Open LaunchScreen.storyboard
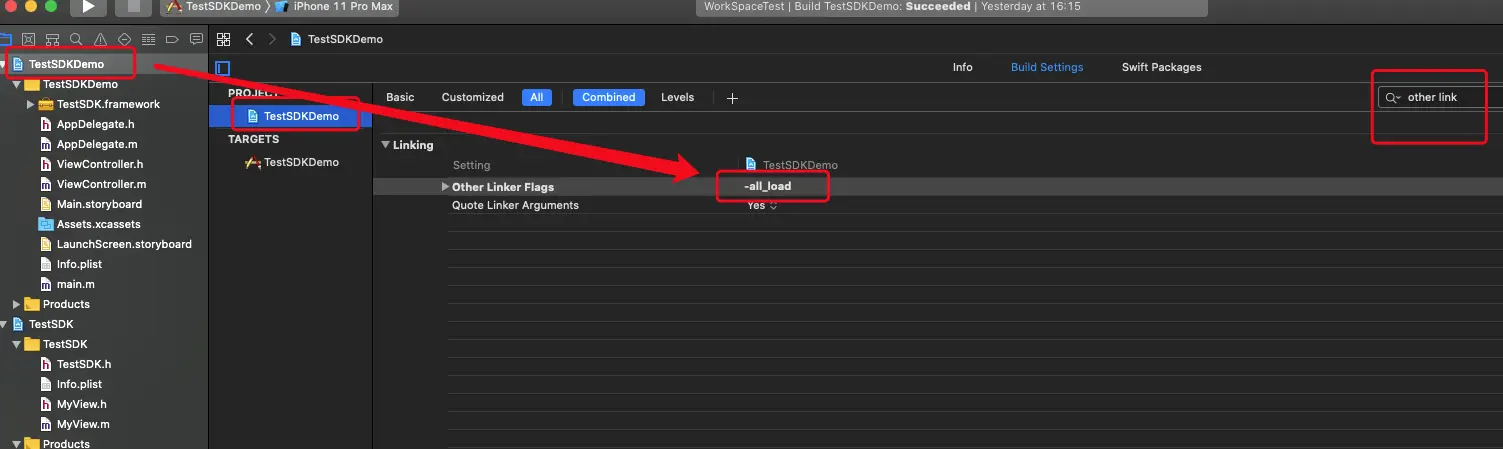The image size is (1503, 449). click(124, 244)
